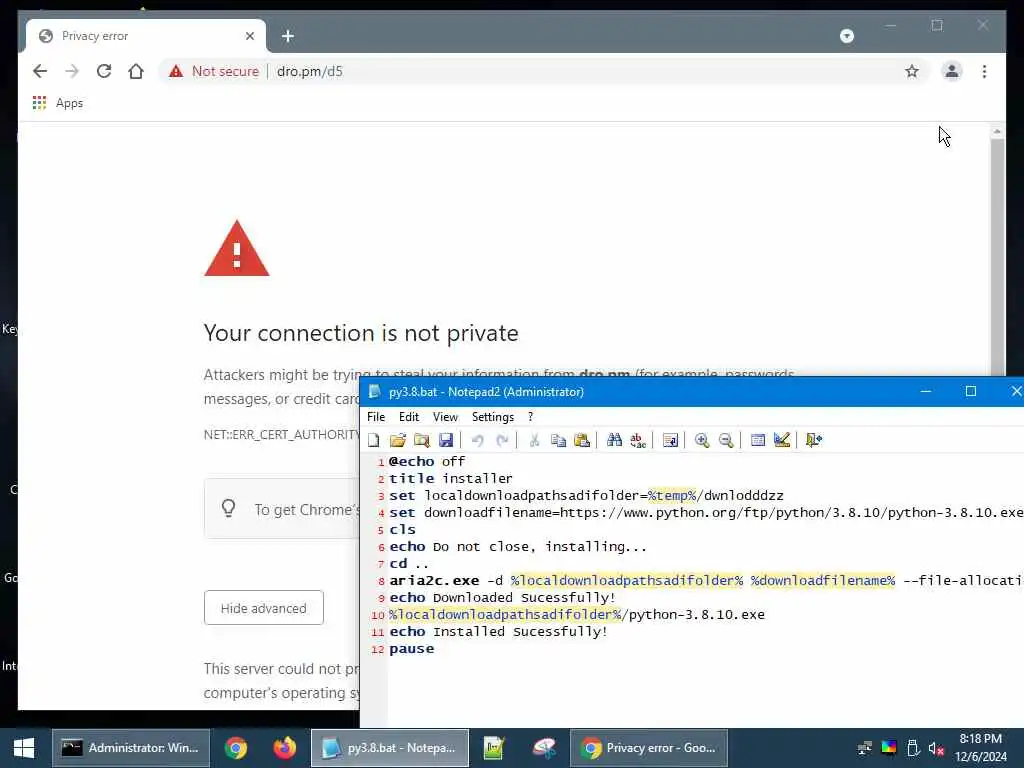Click the tab search dropdown arrow in Chrome

(846, 36)
